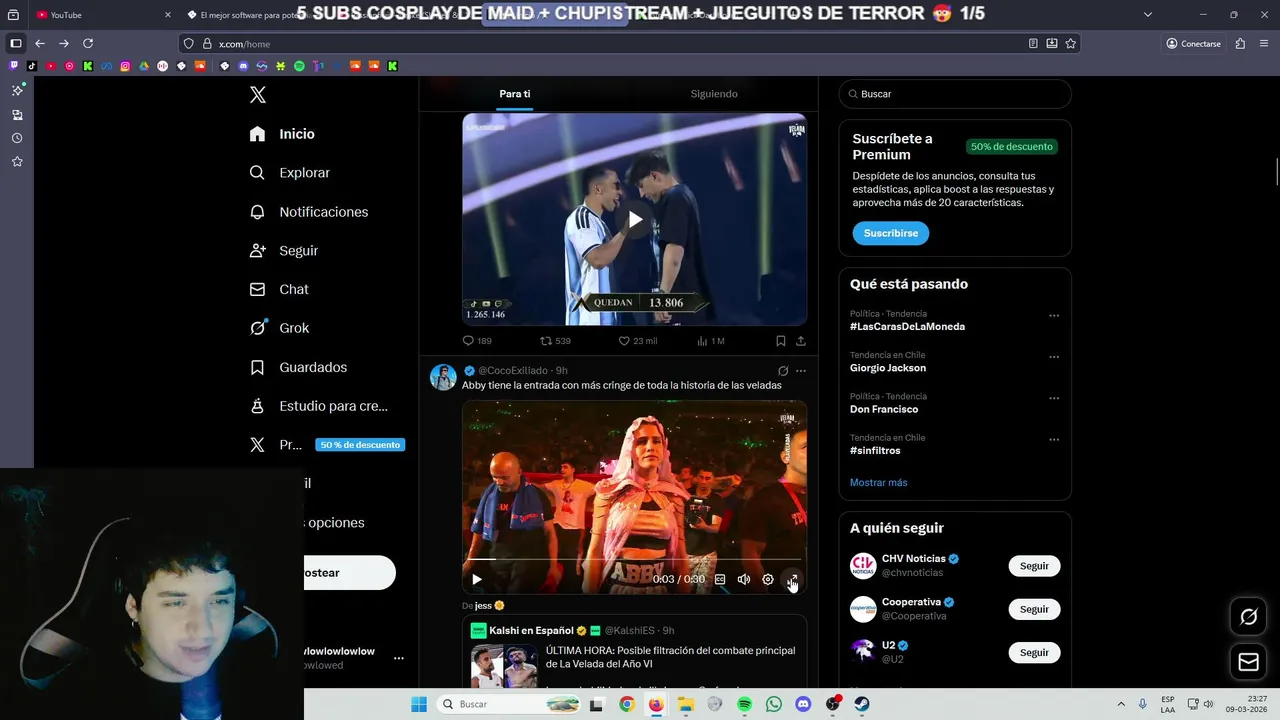Like the post with 23 mil likes
1280x720 pixels.
pos(637,341)
